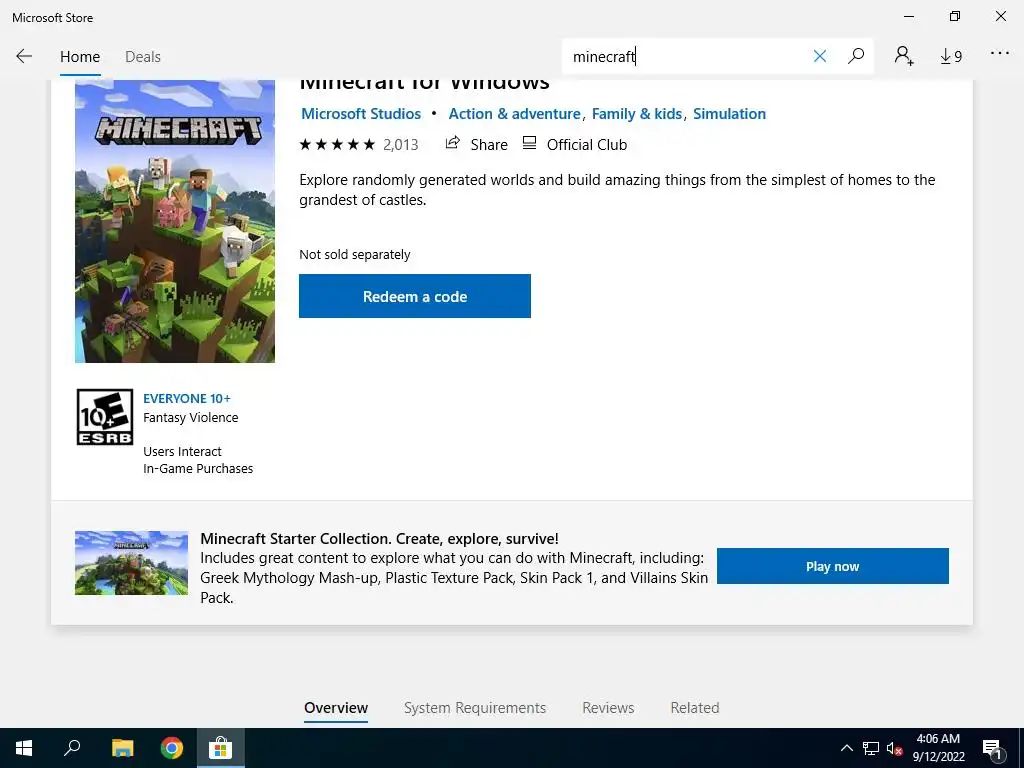Click the 'Users Interact' text

(182, 452)
